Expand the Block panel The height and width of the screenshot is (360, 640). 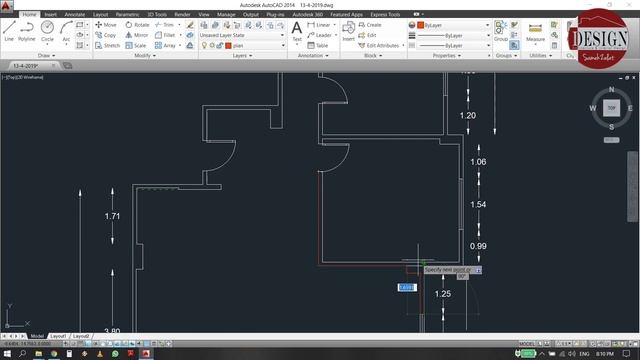click(x=373, y=55)
